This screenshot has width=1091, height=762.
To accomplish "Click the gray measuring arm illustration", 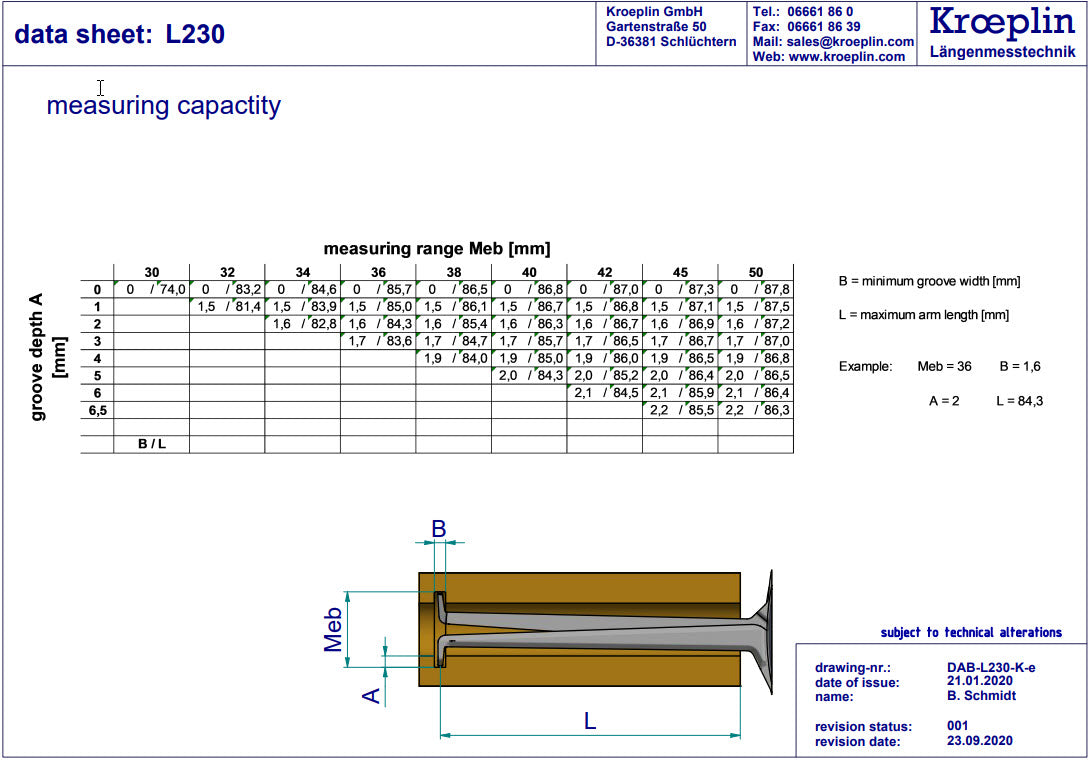I will coord(600,634).
